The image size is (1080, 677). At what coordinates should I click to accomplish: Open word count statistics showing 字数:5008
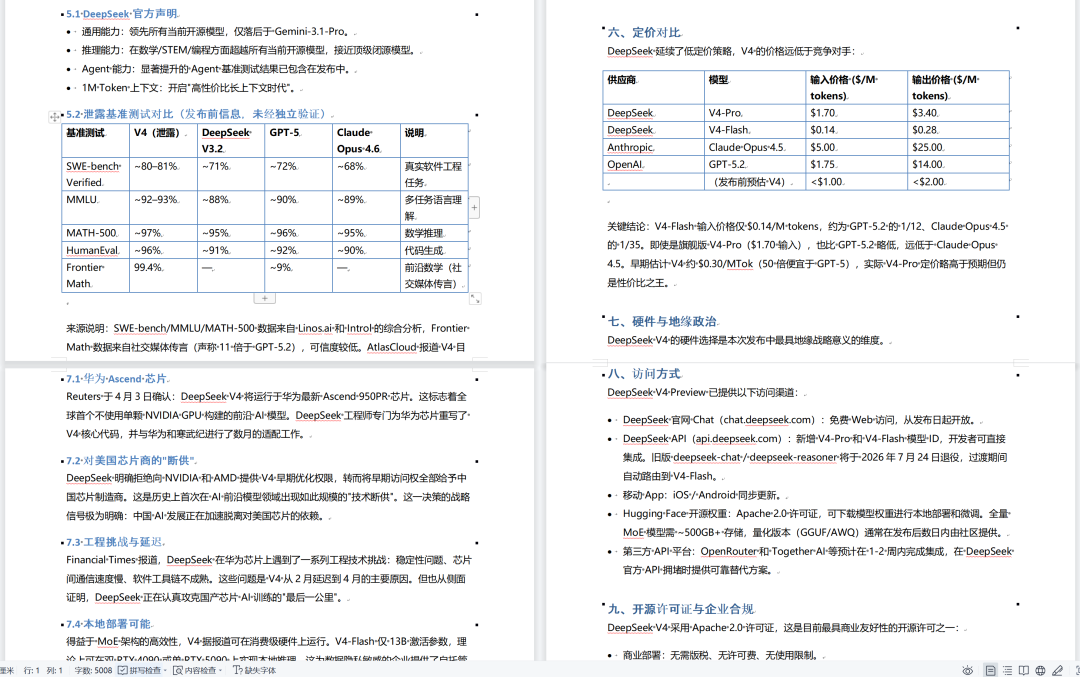coord(95,668)
